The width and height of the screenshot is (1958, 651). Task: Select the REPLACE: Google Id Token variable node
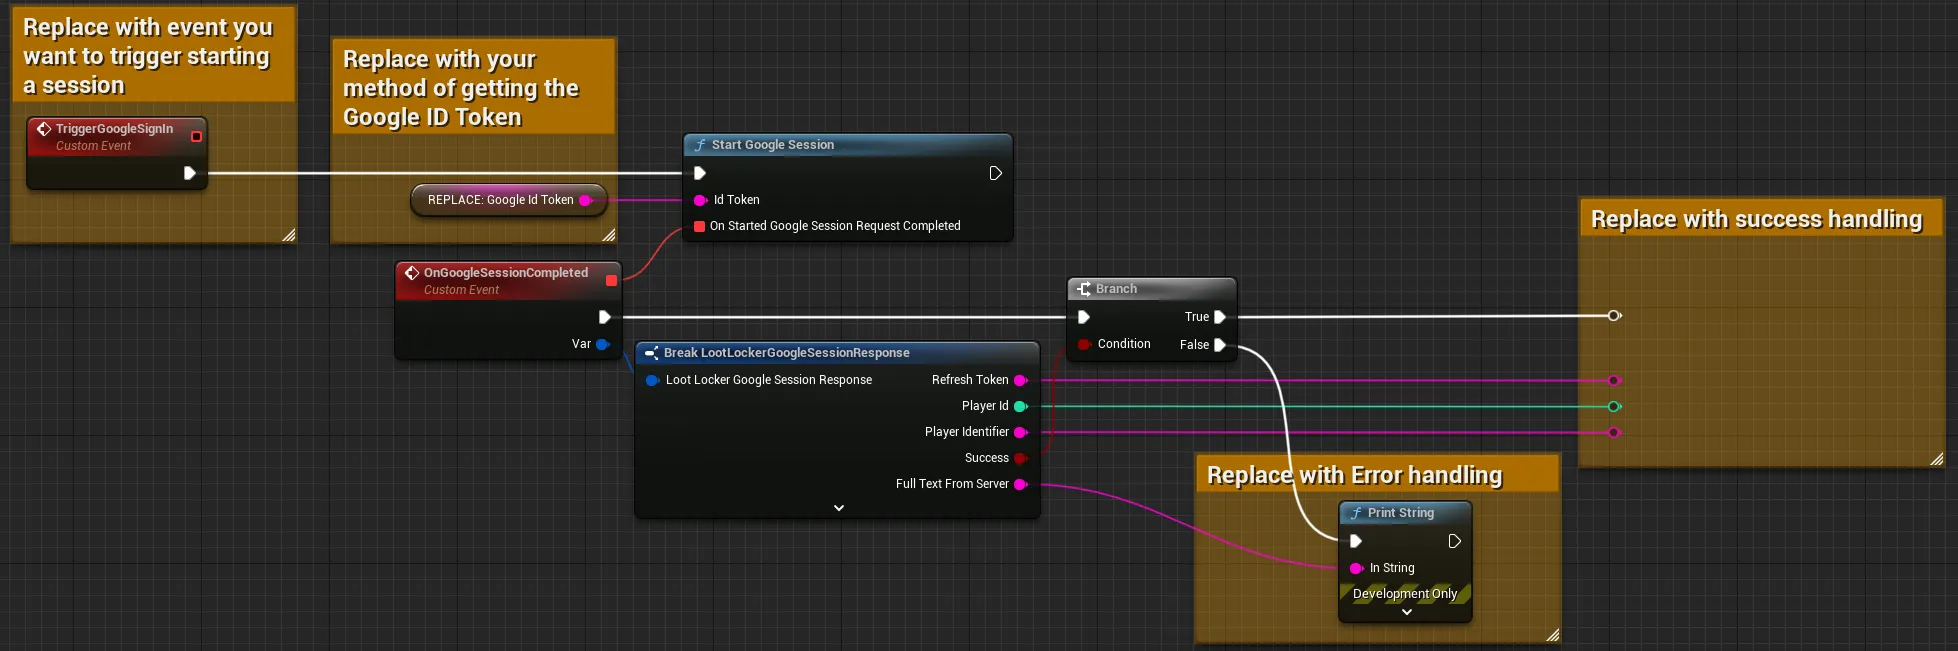click(x=508, y=200)
